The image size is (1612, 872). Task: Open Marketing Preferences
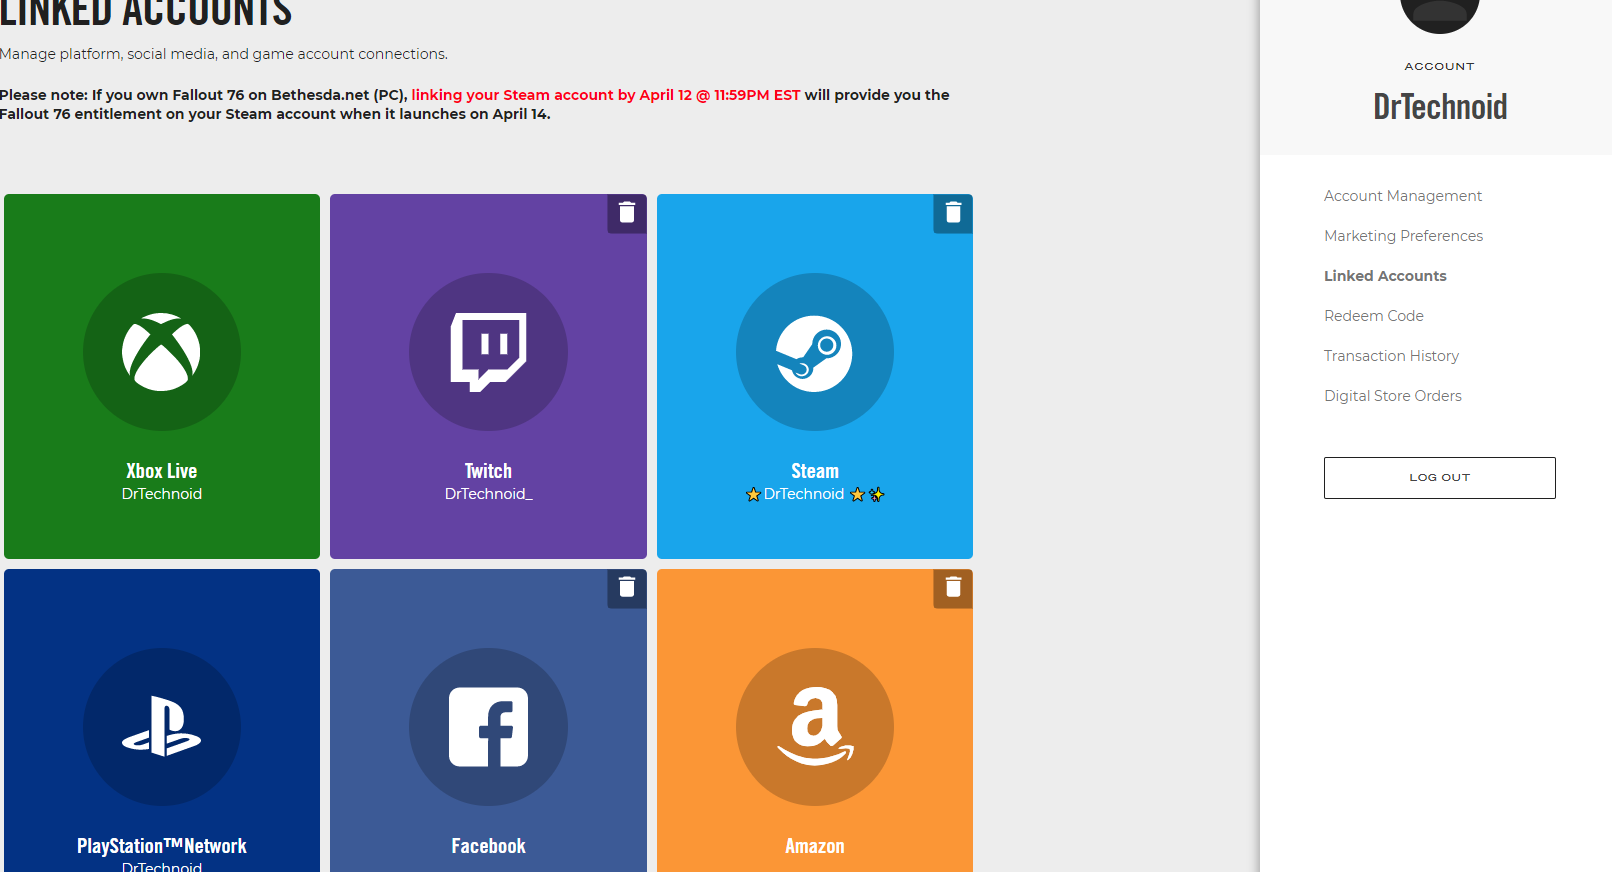[x=1404, y=236]
